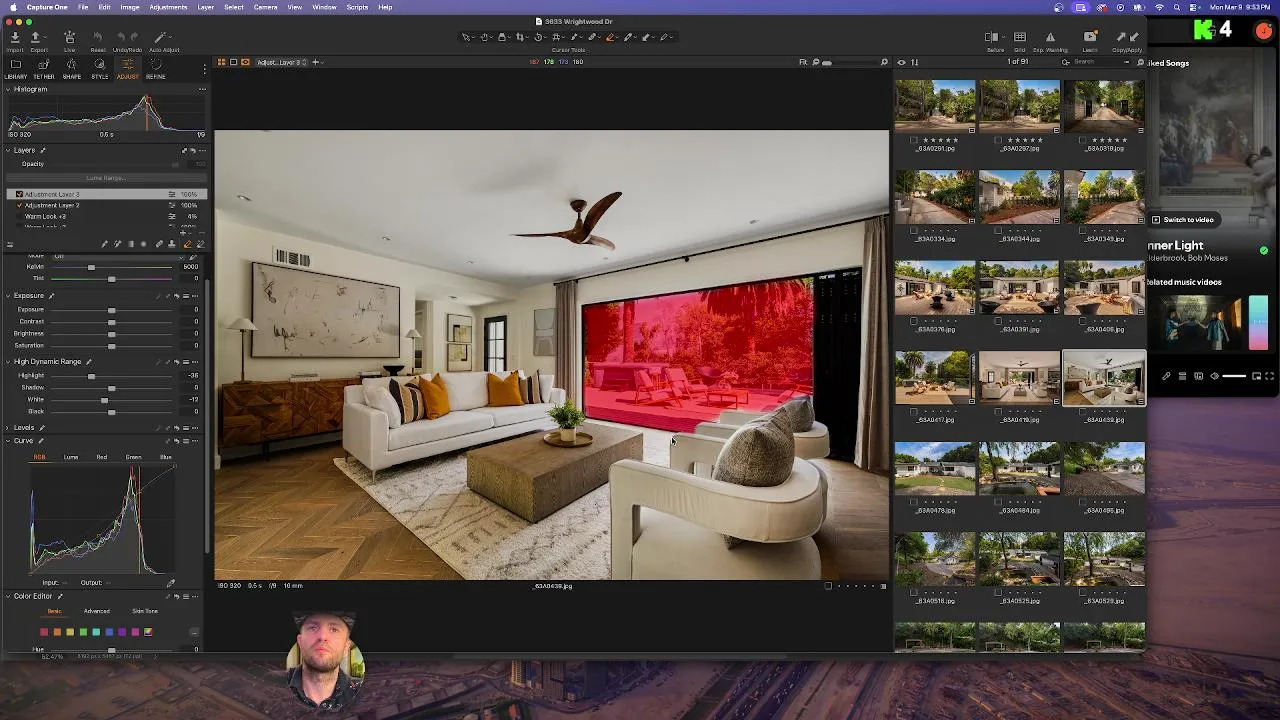
Task: Toggle mask visibility orange eye icon
Action: point(245,62)
